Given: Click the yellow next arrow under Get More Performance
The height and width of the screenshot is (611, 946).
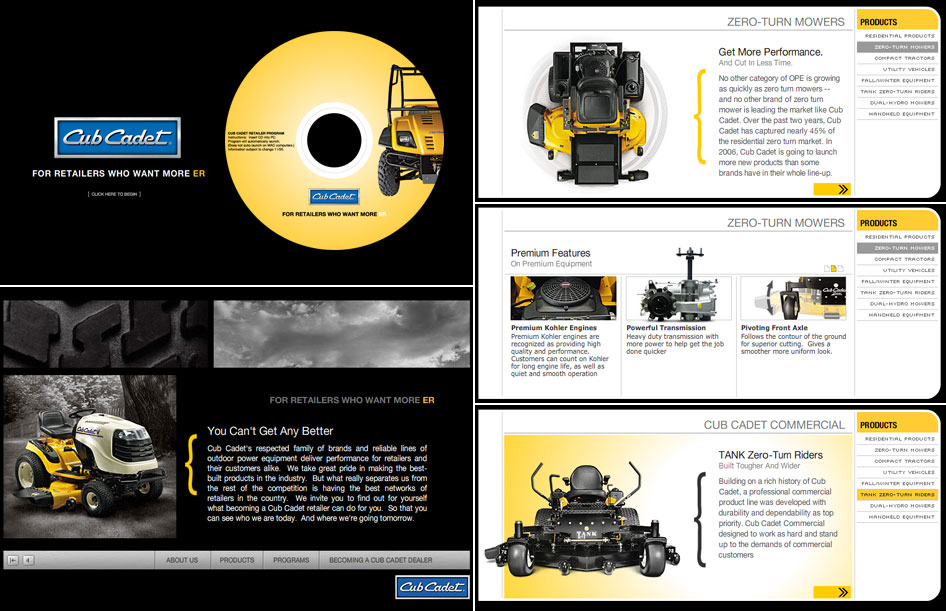Looking at the screenshot, I should [831, 188].
